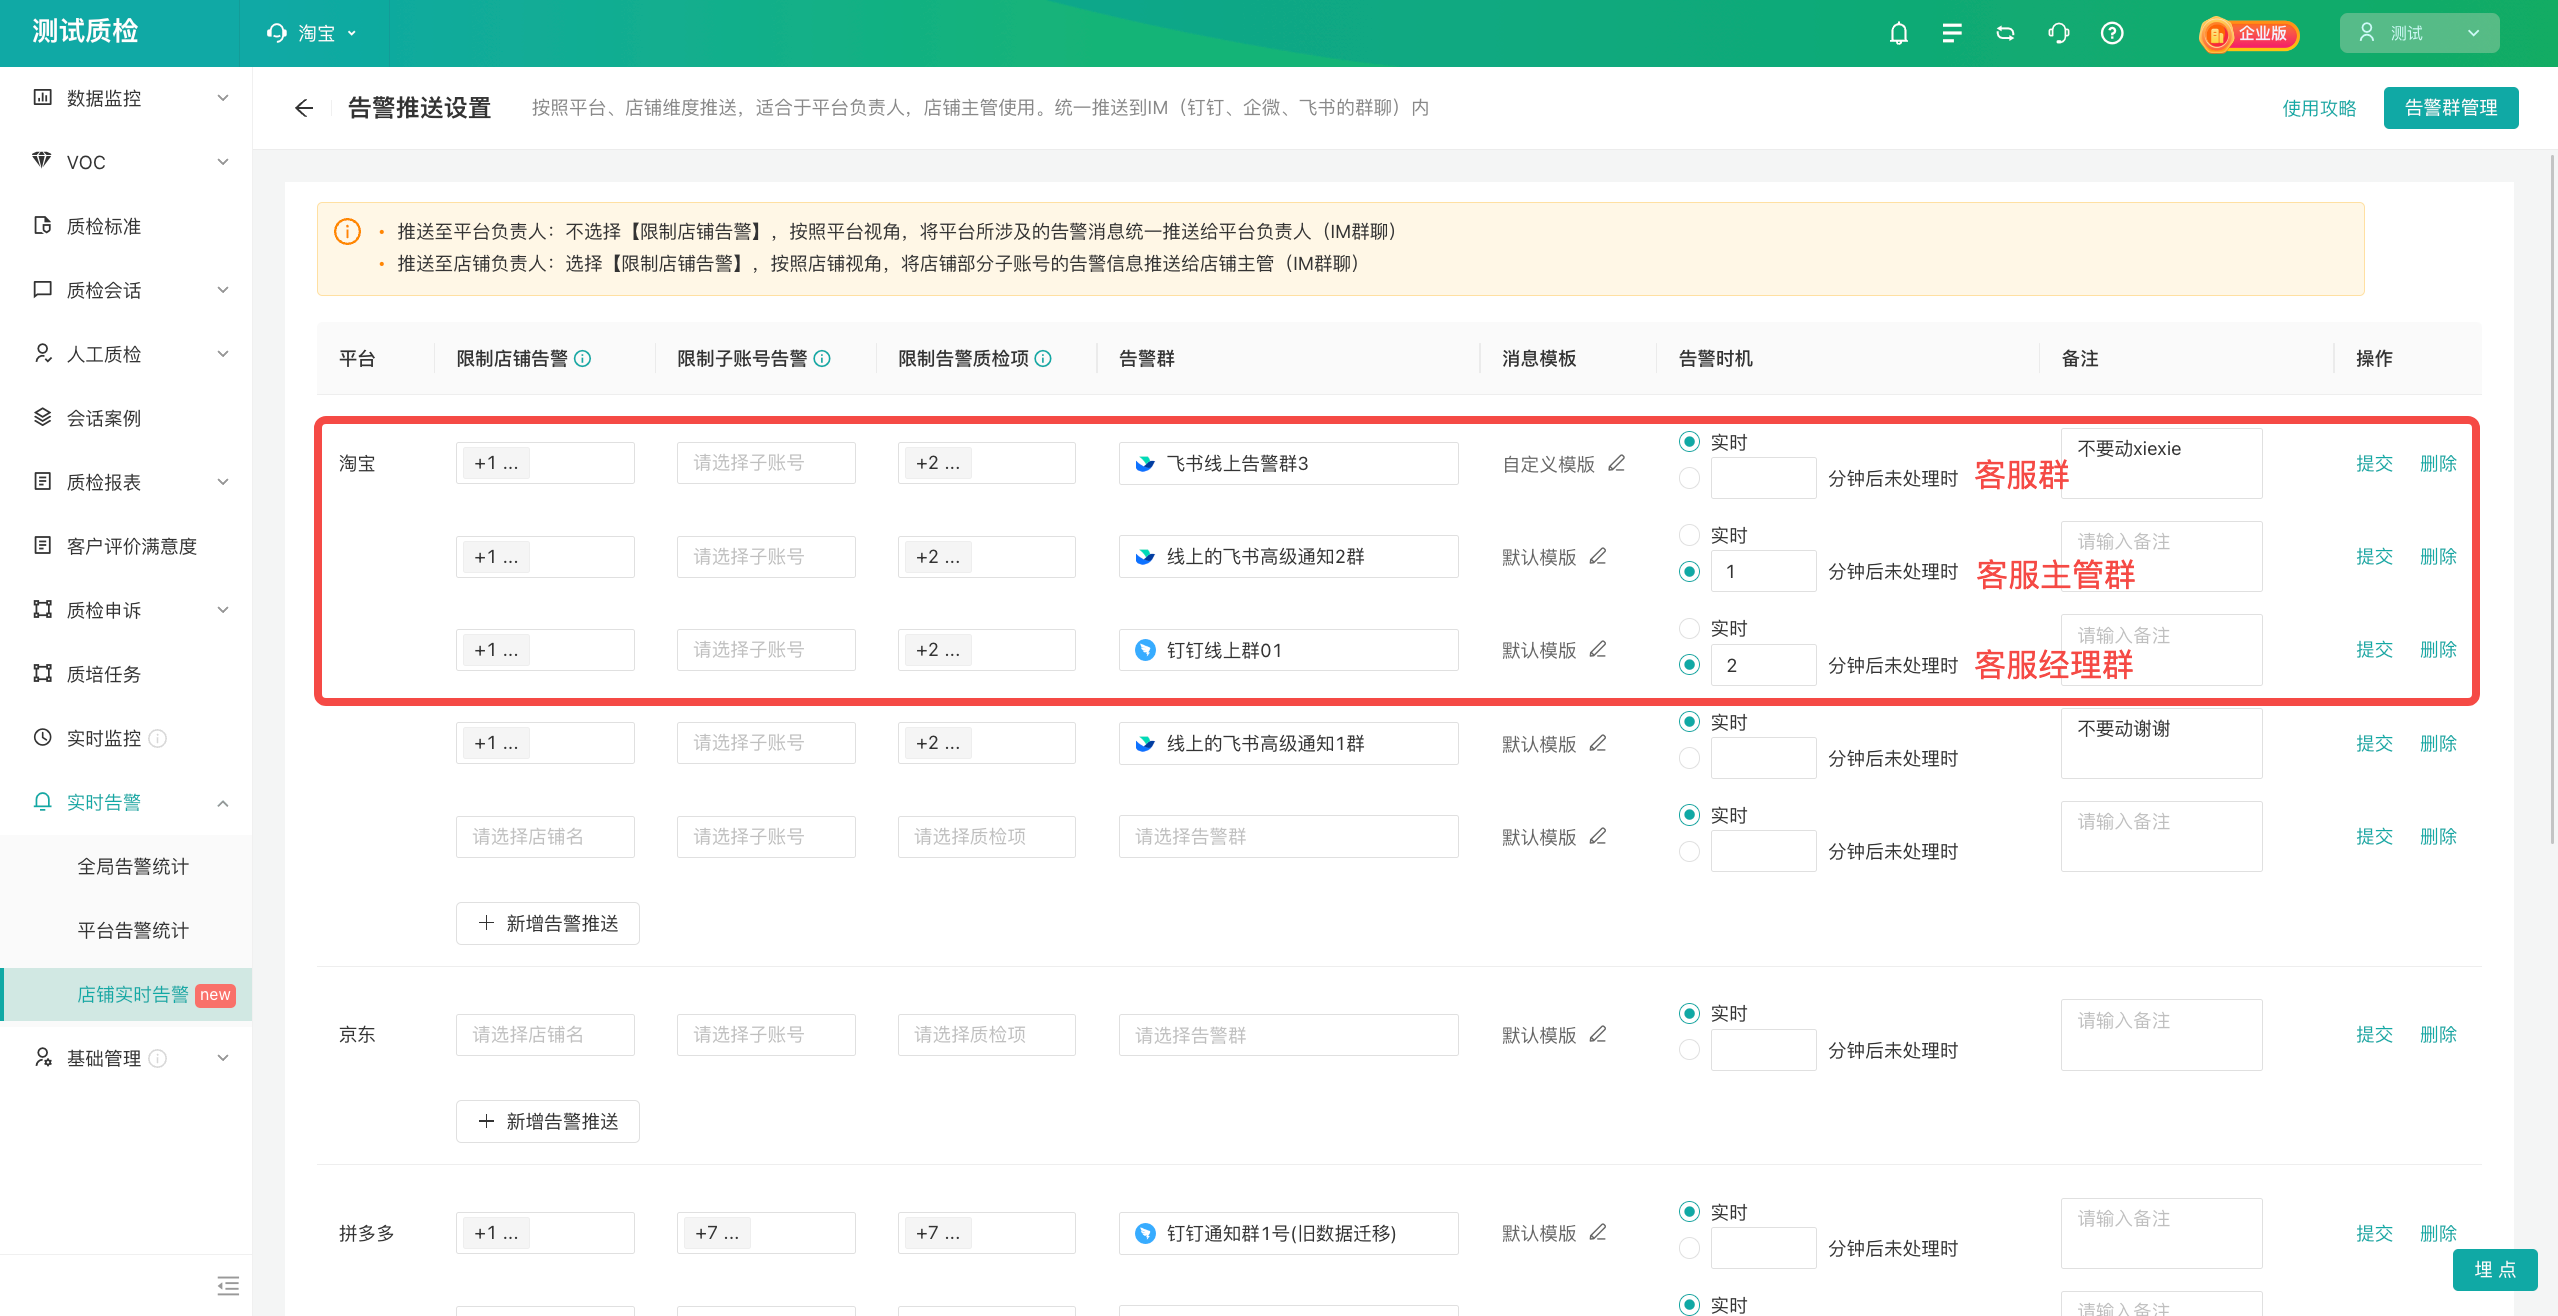
Task: Click minutes input containing 1 for 通知2群 row
Action: [x=1763, y=571]
